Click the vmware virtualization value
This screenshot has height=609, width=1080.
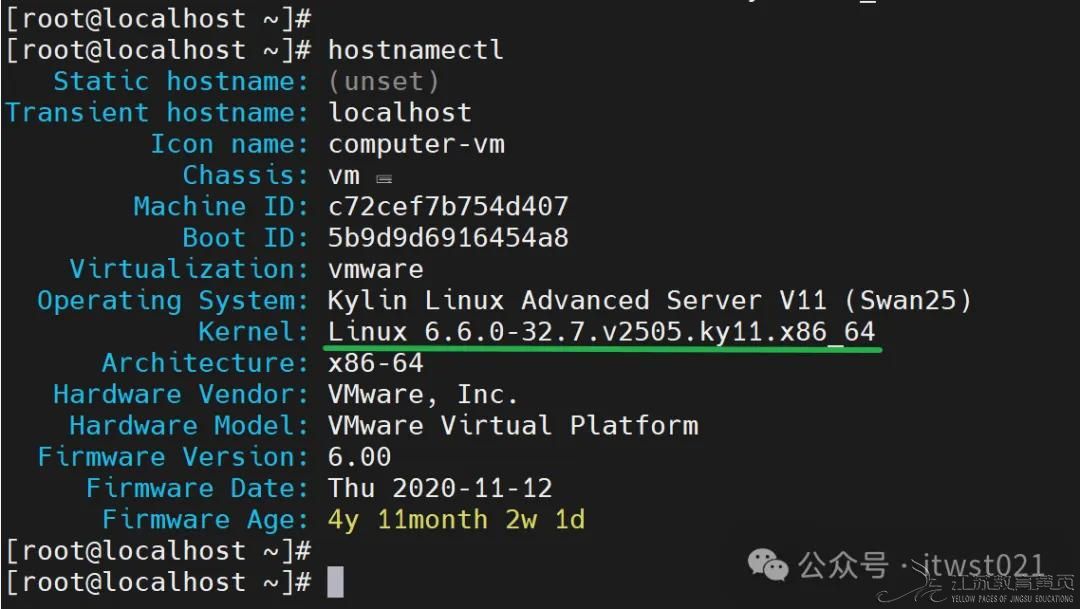pyautogui.click(x=375, y=269)
